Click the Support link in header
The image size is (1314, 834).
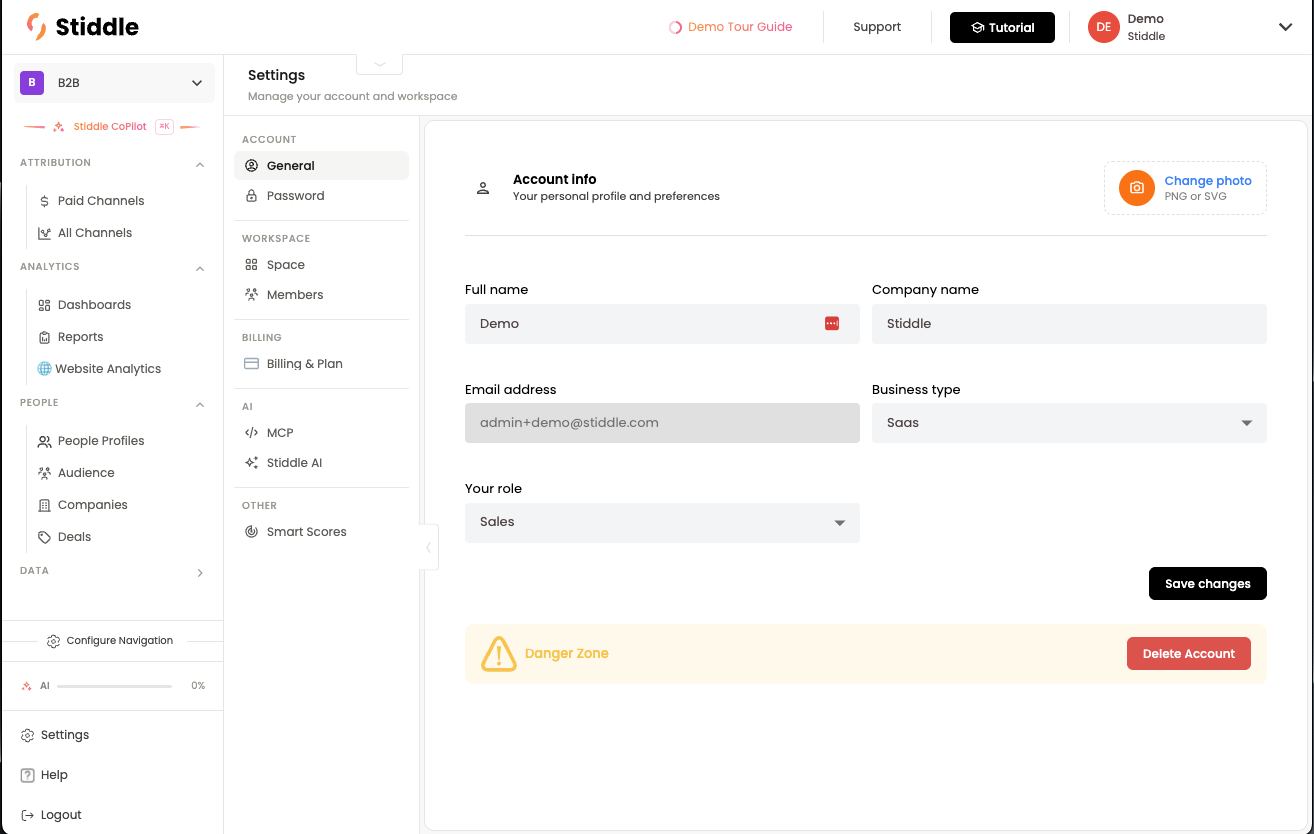pyautogui.click(x=877, y=27)
